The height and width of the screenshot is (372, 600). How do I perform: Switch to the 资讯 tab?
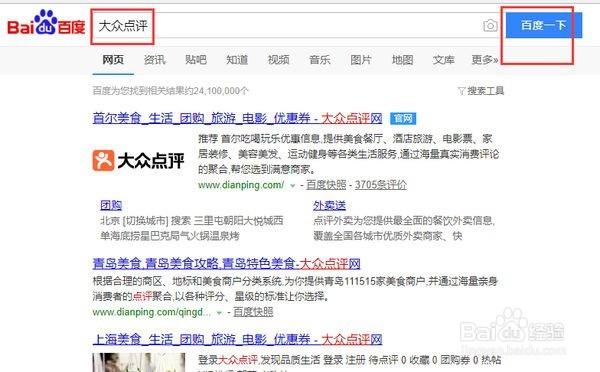155,60
